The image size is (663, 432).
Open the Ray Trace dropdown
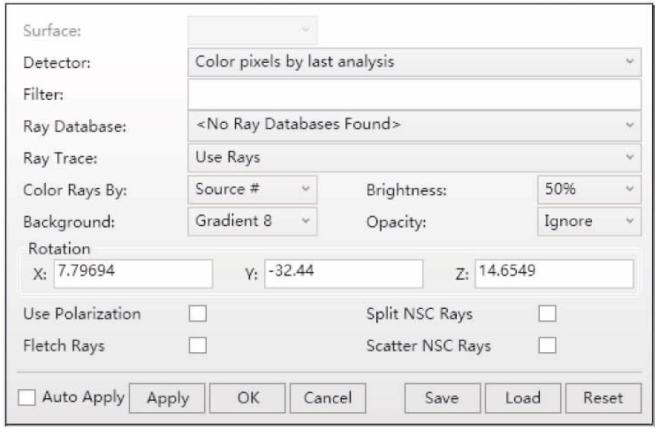point(413,156)
